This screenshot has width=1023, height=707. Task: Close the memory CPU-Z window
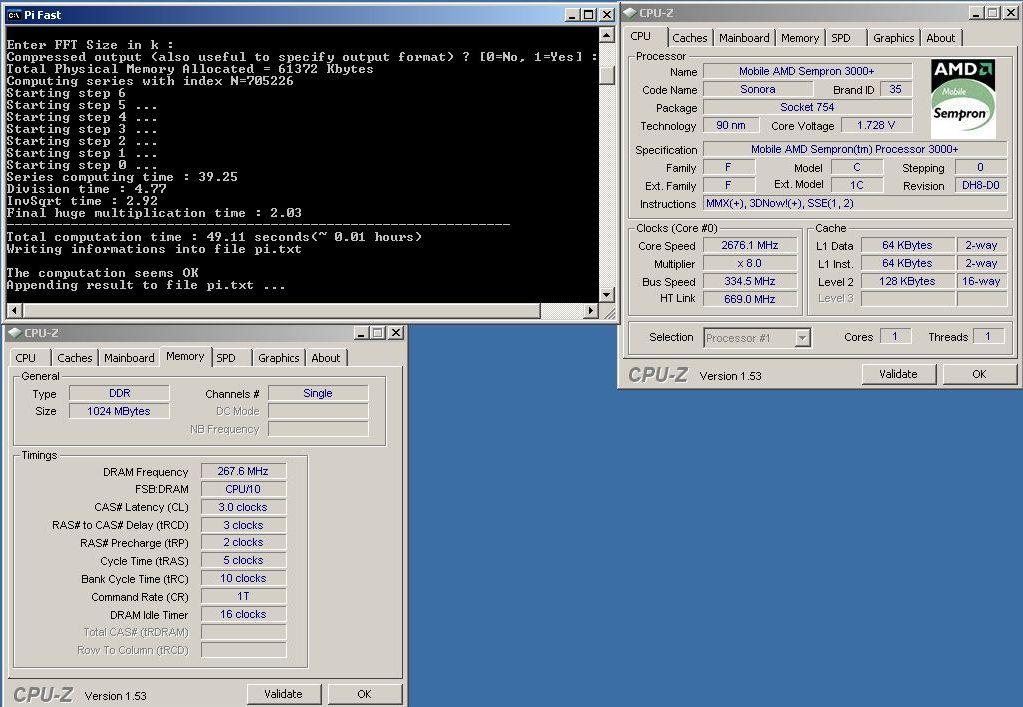tap(395, 333)
